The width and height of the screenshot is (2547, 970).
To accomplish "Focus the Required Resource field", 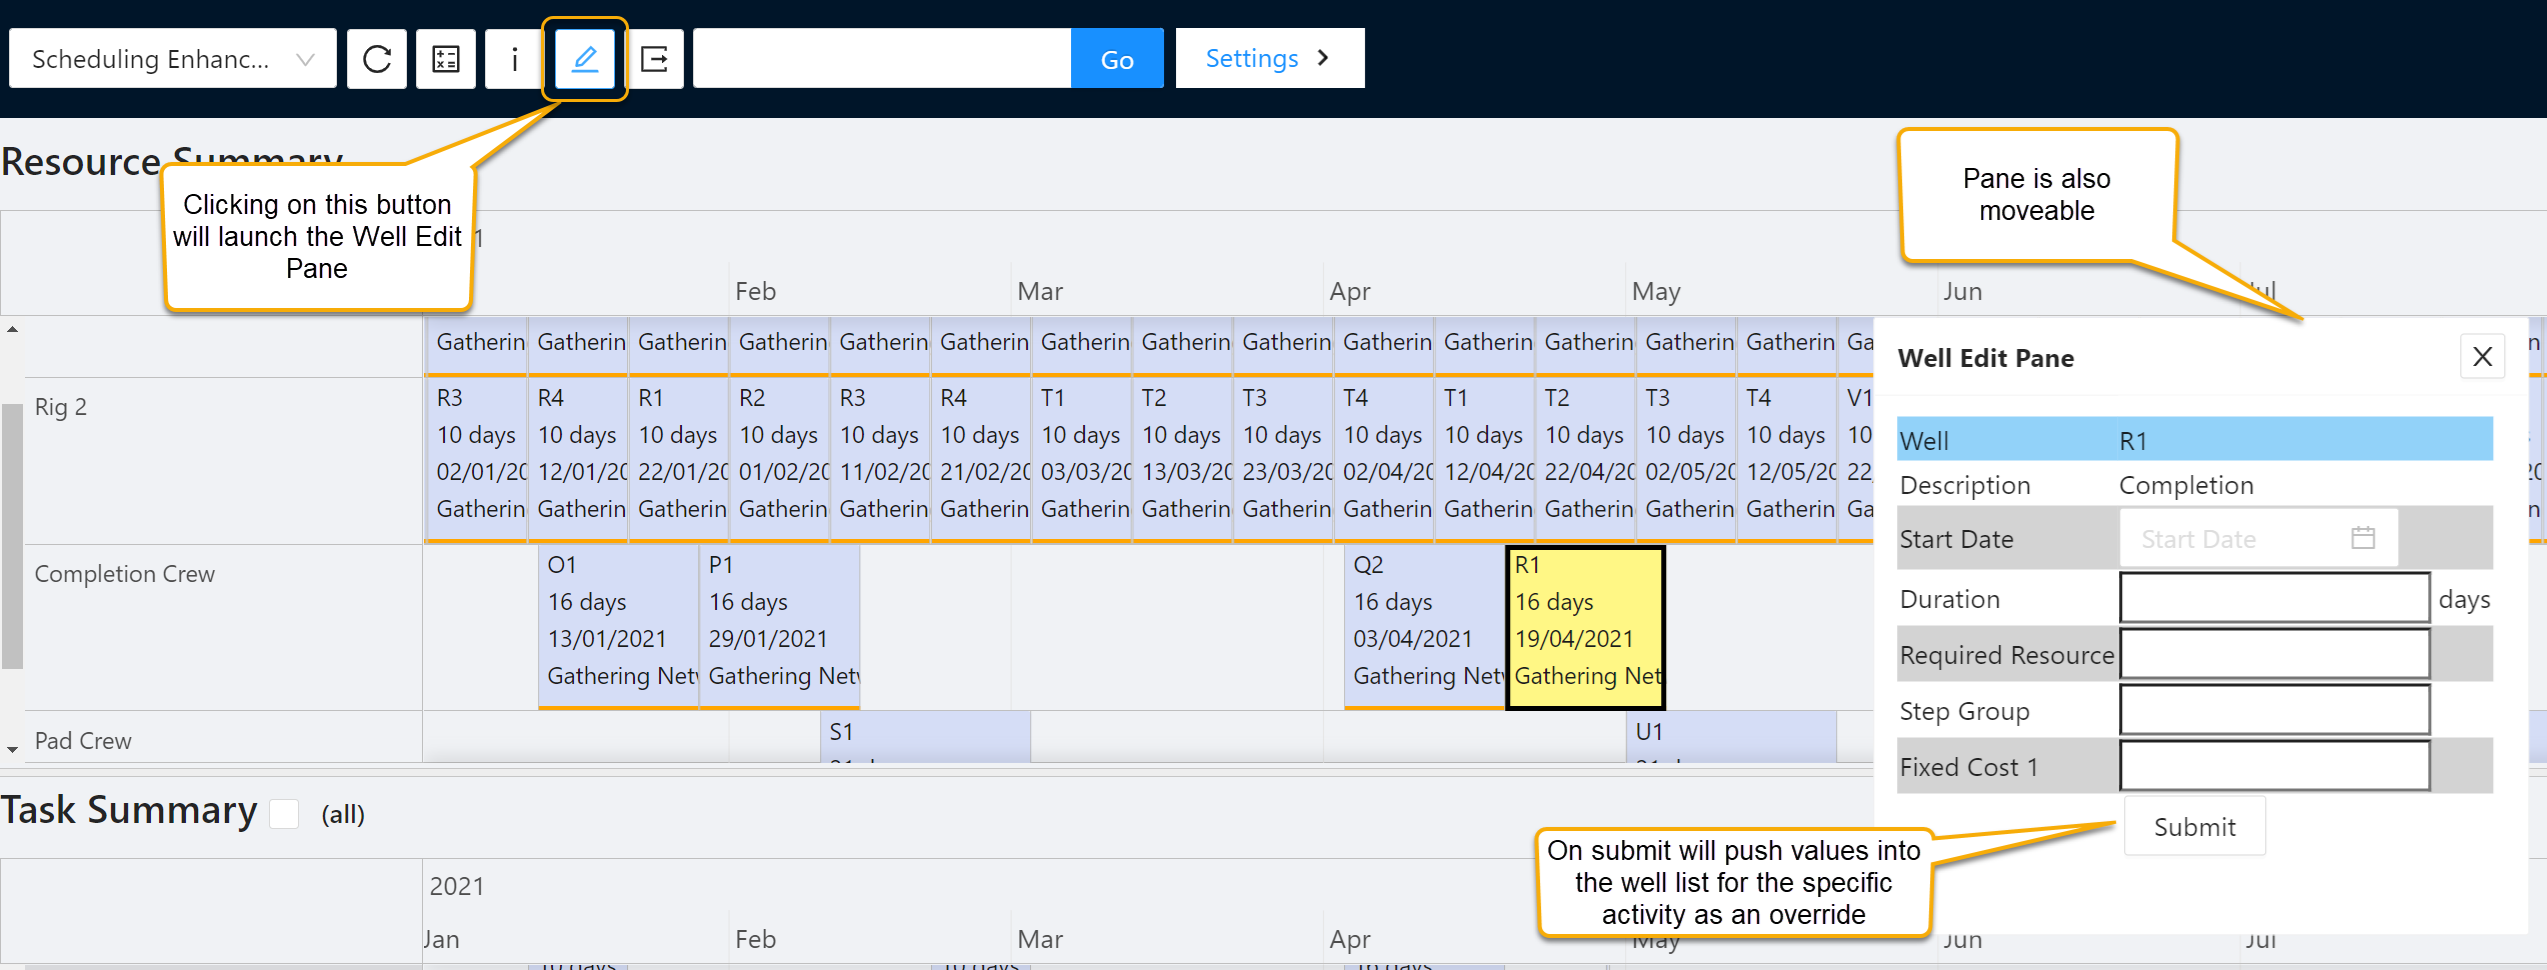I will (2274, 655).
